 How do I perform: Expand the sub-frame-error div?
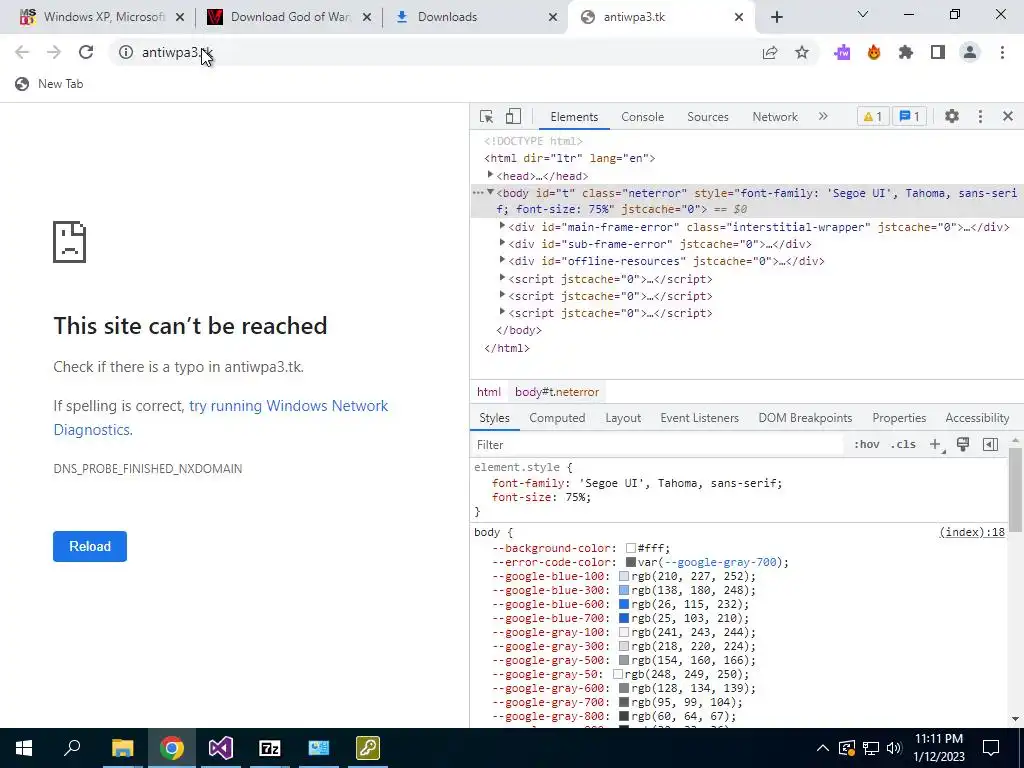pos(502,243)
